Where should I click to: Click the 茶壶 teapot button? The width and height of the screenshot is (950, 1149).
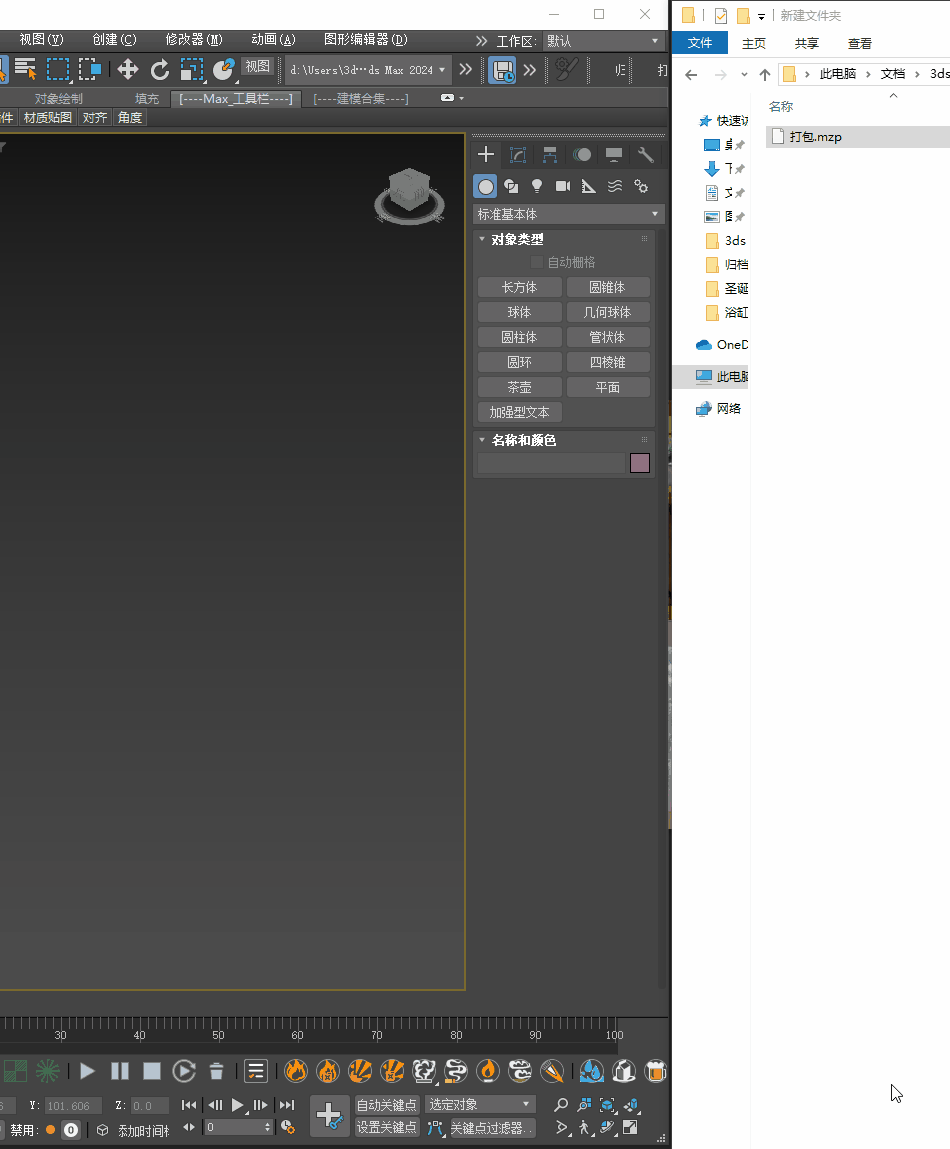(519, 387)
